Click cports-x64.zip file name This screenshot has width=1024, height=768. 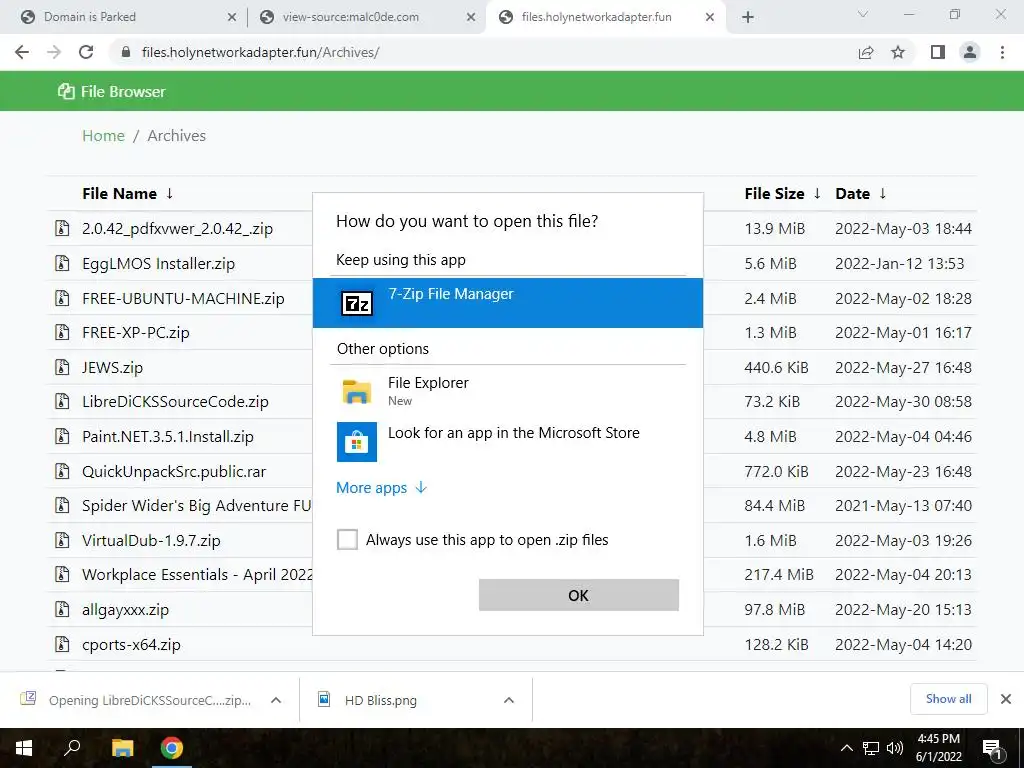(131, 645)
